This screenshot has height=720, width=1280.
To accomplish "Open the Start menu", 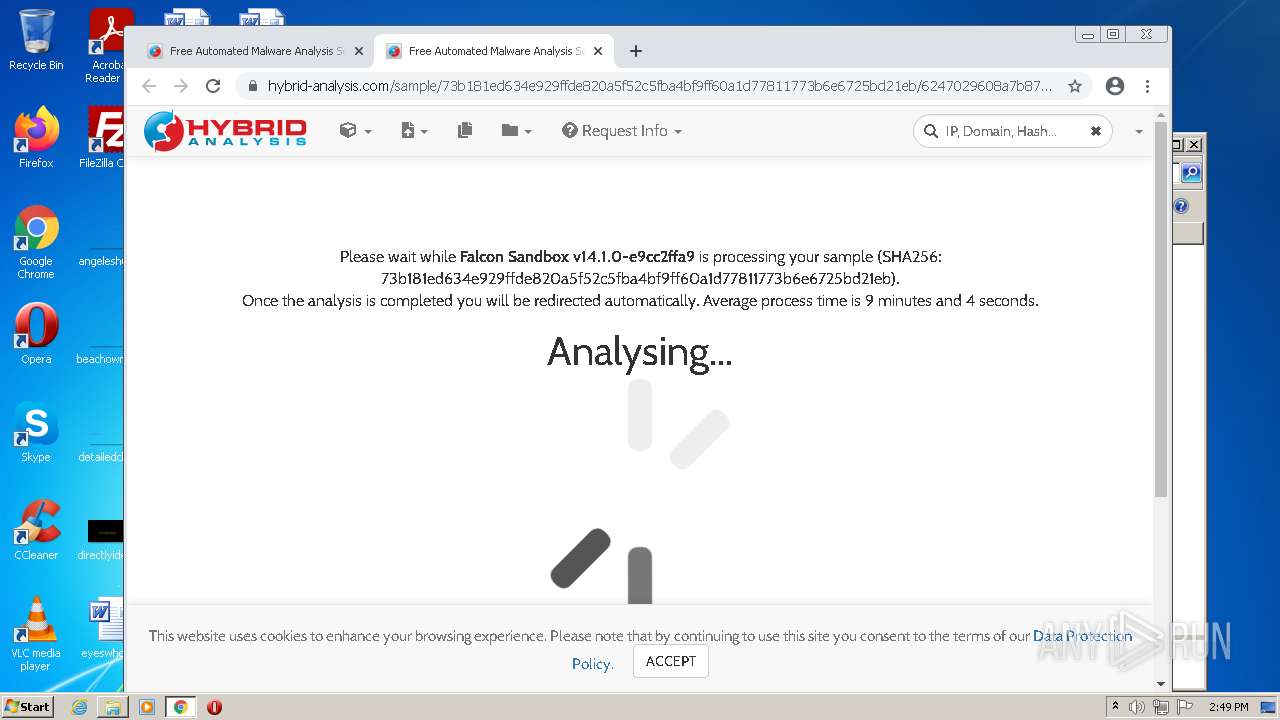I will point(27,706).
